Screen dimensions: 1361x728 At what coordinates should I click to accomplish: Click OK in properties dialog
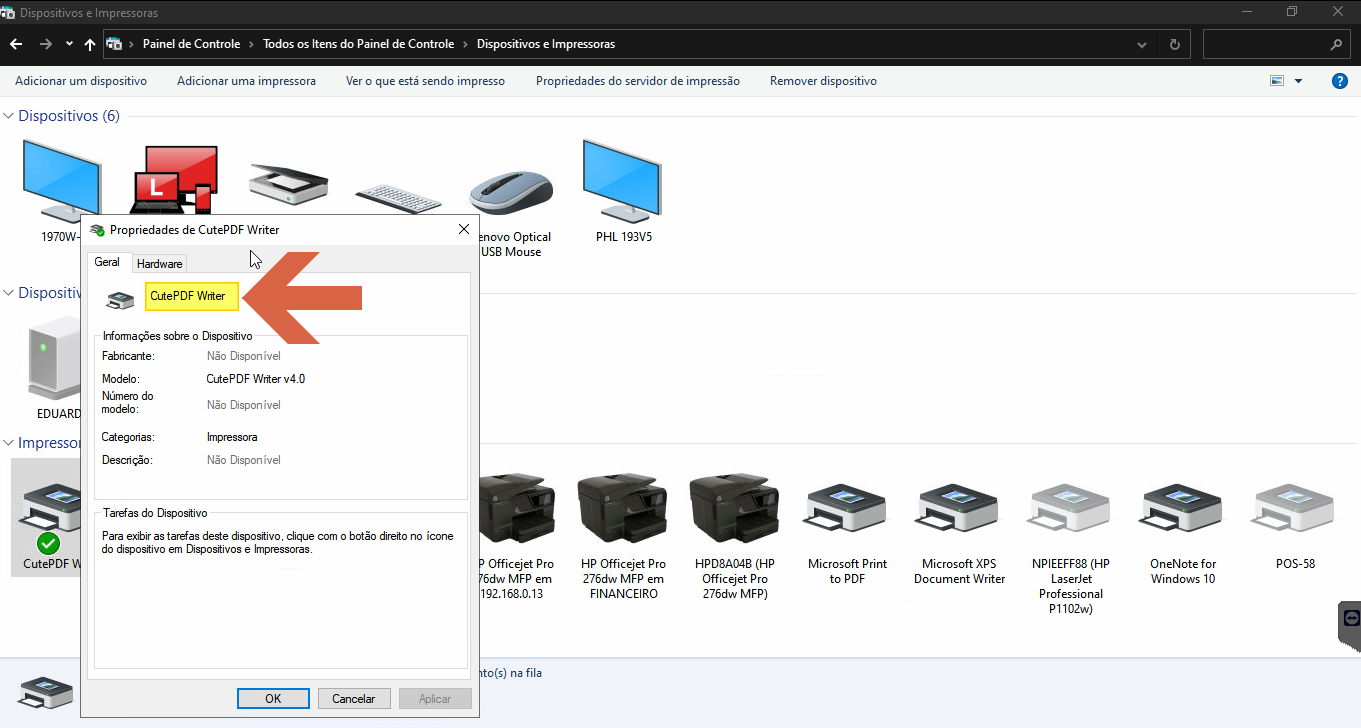tap(273, 699)
